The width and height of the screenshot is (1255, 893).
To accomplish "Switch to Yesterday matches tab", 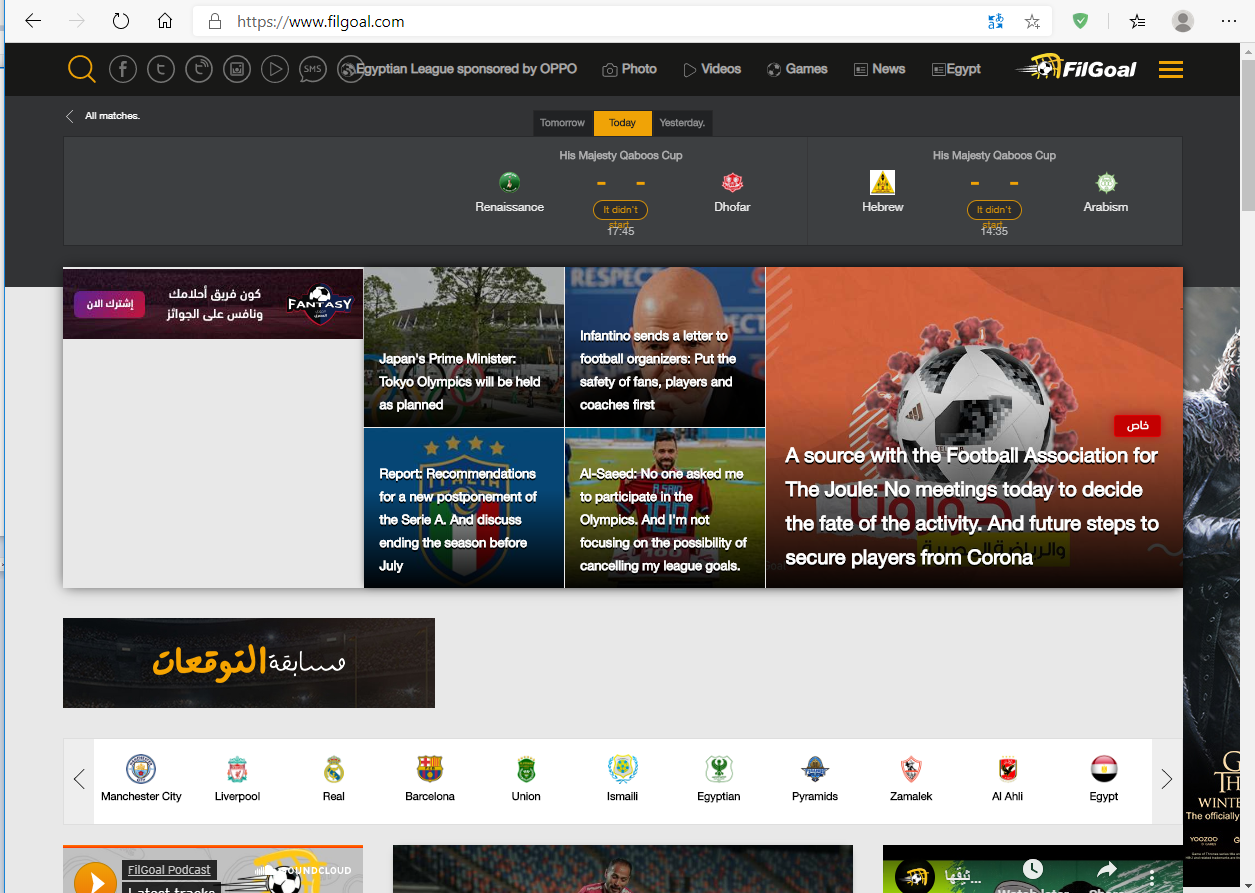I will (x=682, y=123).
